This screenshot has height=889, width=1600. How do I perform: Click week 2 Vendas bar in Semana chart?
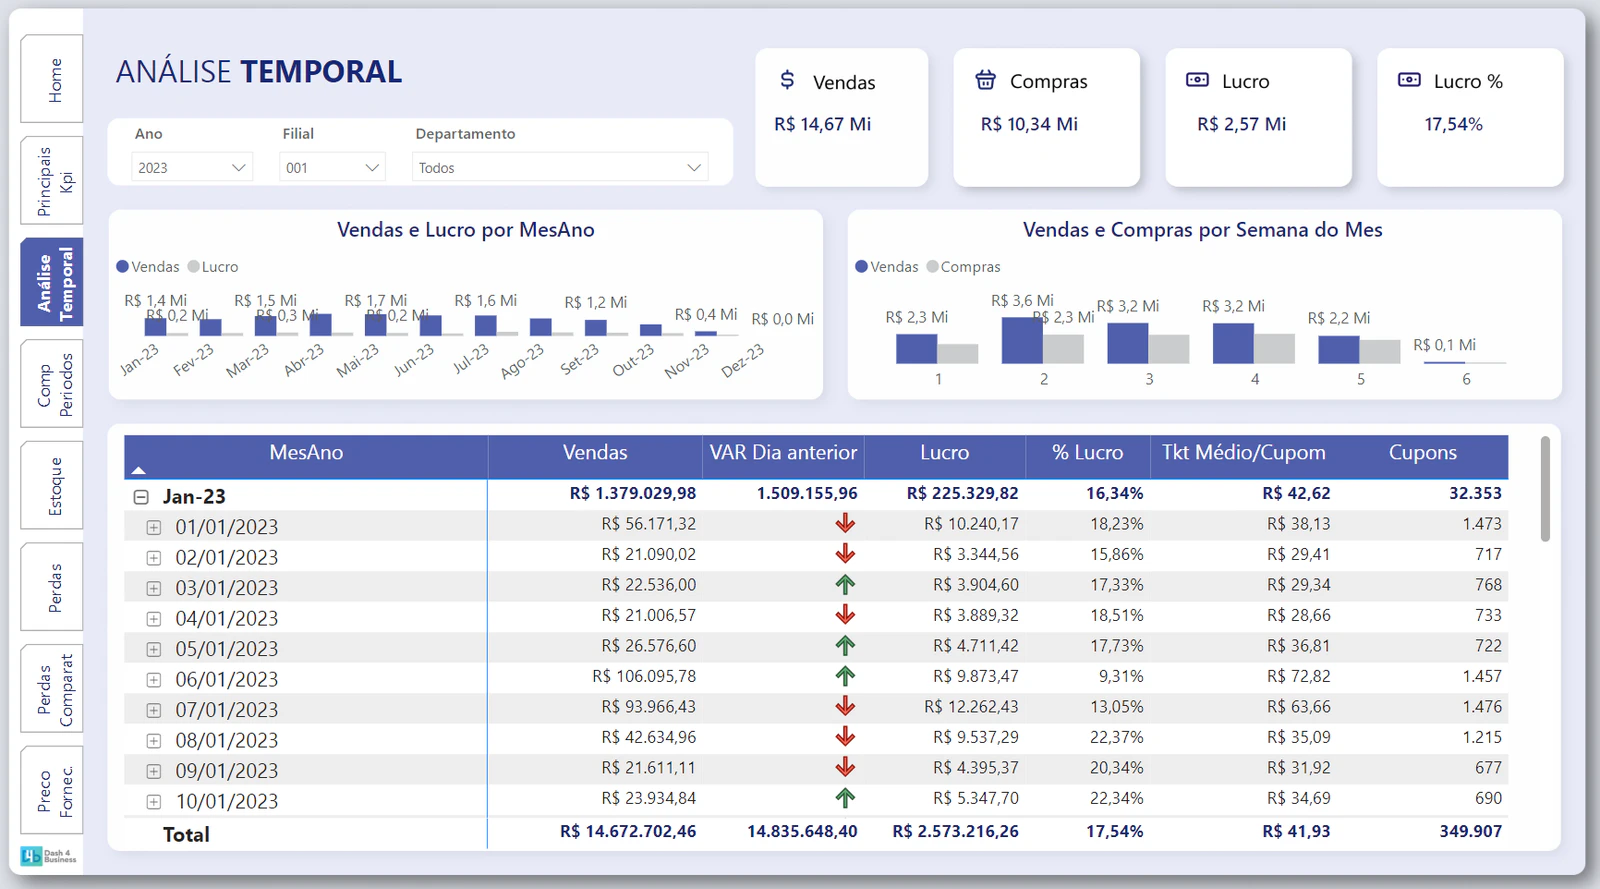pos(1022,340)
